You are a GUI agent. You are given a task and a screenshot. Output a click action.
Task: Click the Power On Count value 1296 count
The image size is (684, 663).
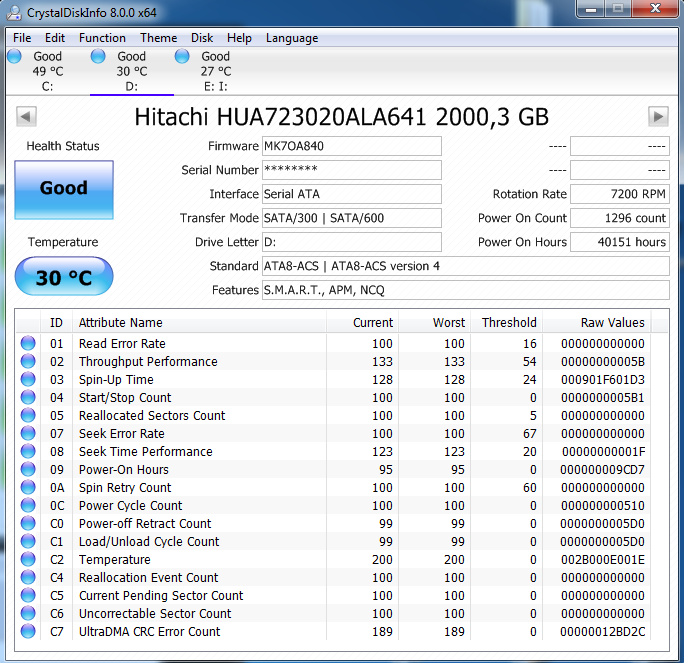click(620, 218)
